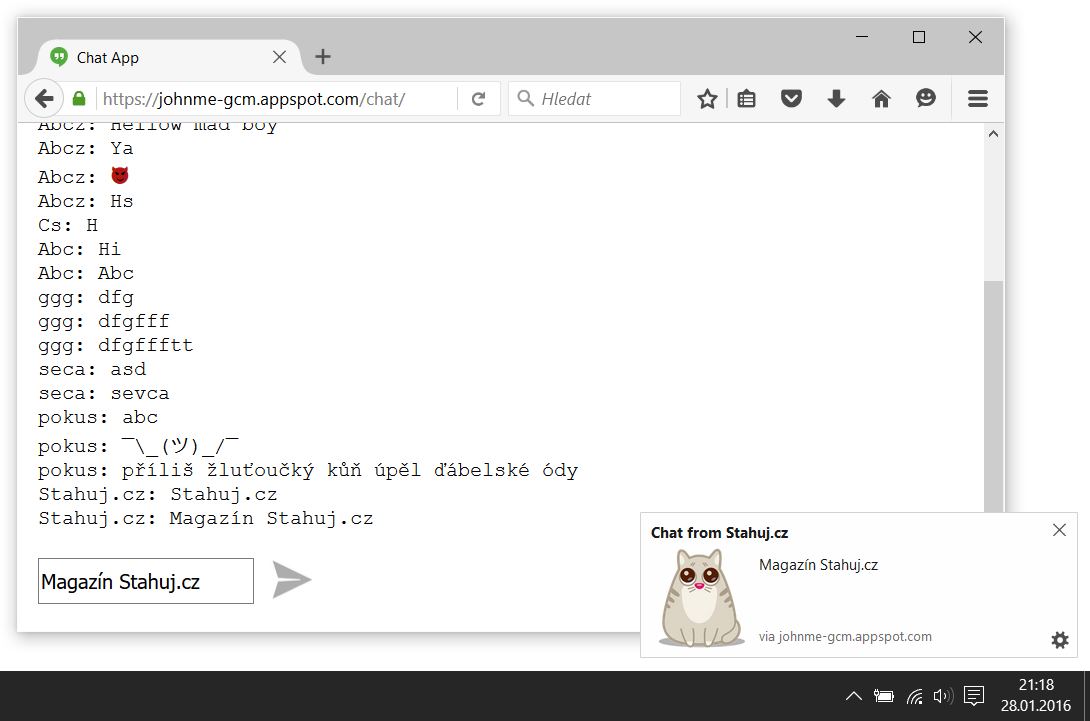This screenshot has width=1090, height=721.
Task: Send the message with the arrow icon
Action: pyautogui.click(x=291, y=580)
